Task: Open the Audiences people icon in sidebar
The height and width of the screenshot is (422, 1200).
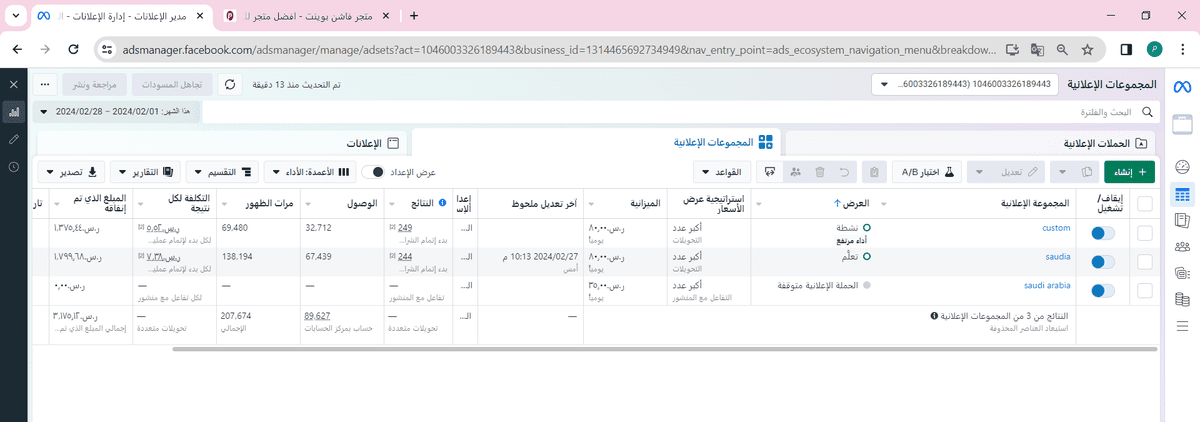Action: click(x=1182, y=246)
